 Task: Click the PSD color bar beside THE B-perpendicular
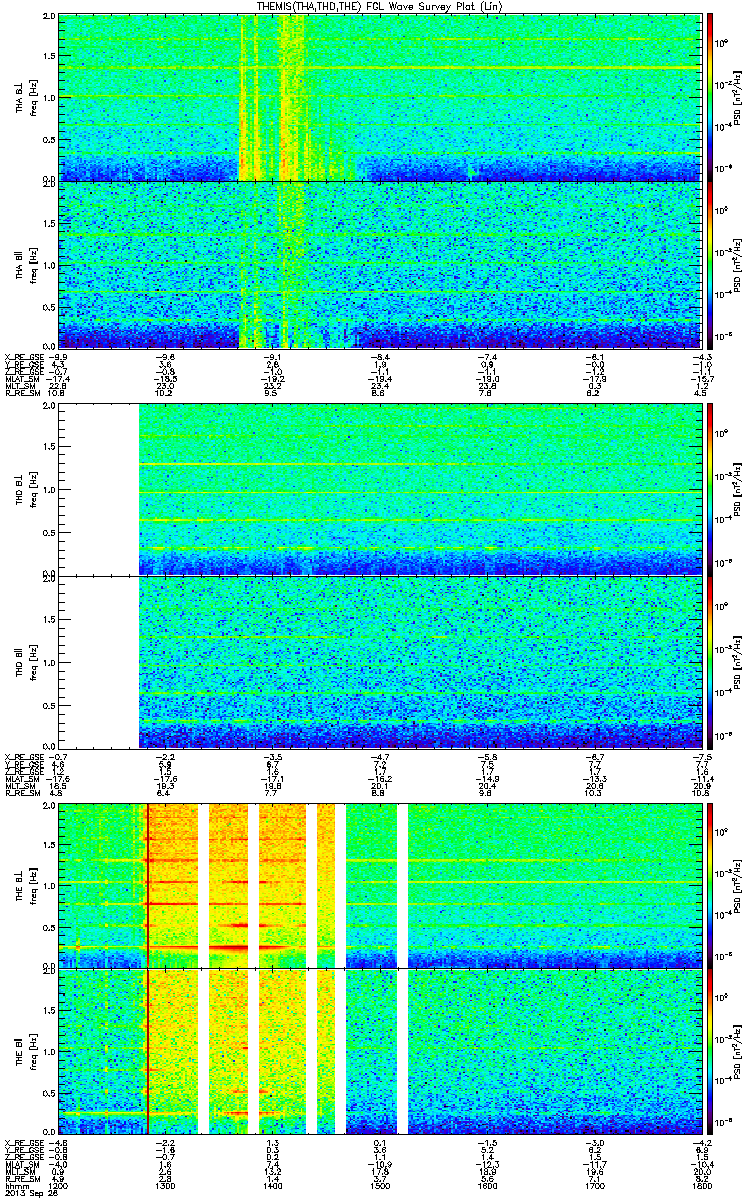point(710,885)
